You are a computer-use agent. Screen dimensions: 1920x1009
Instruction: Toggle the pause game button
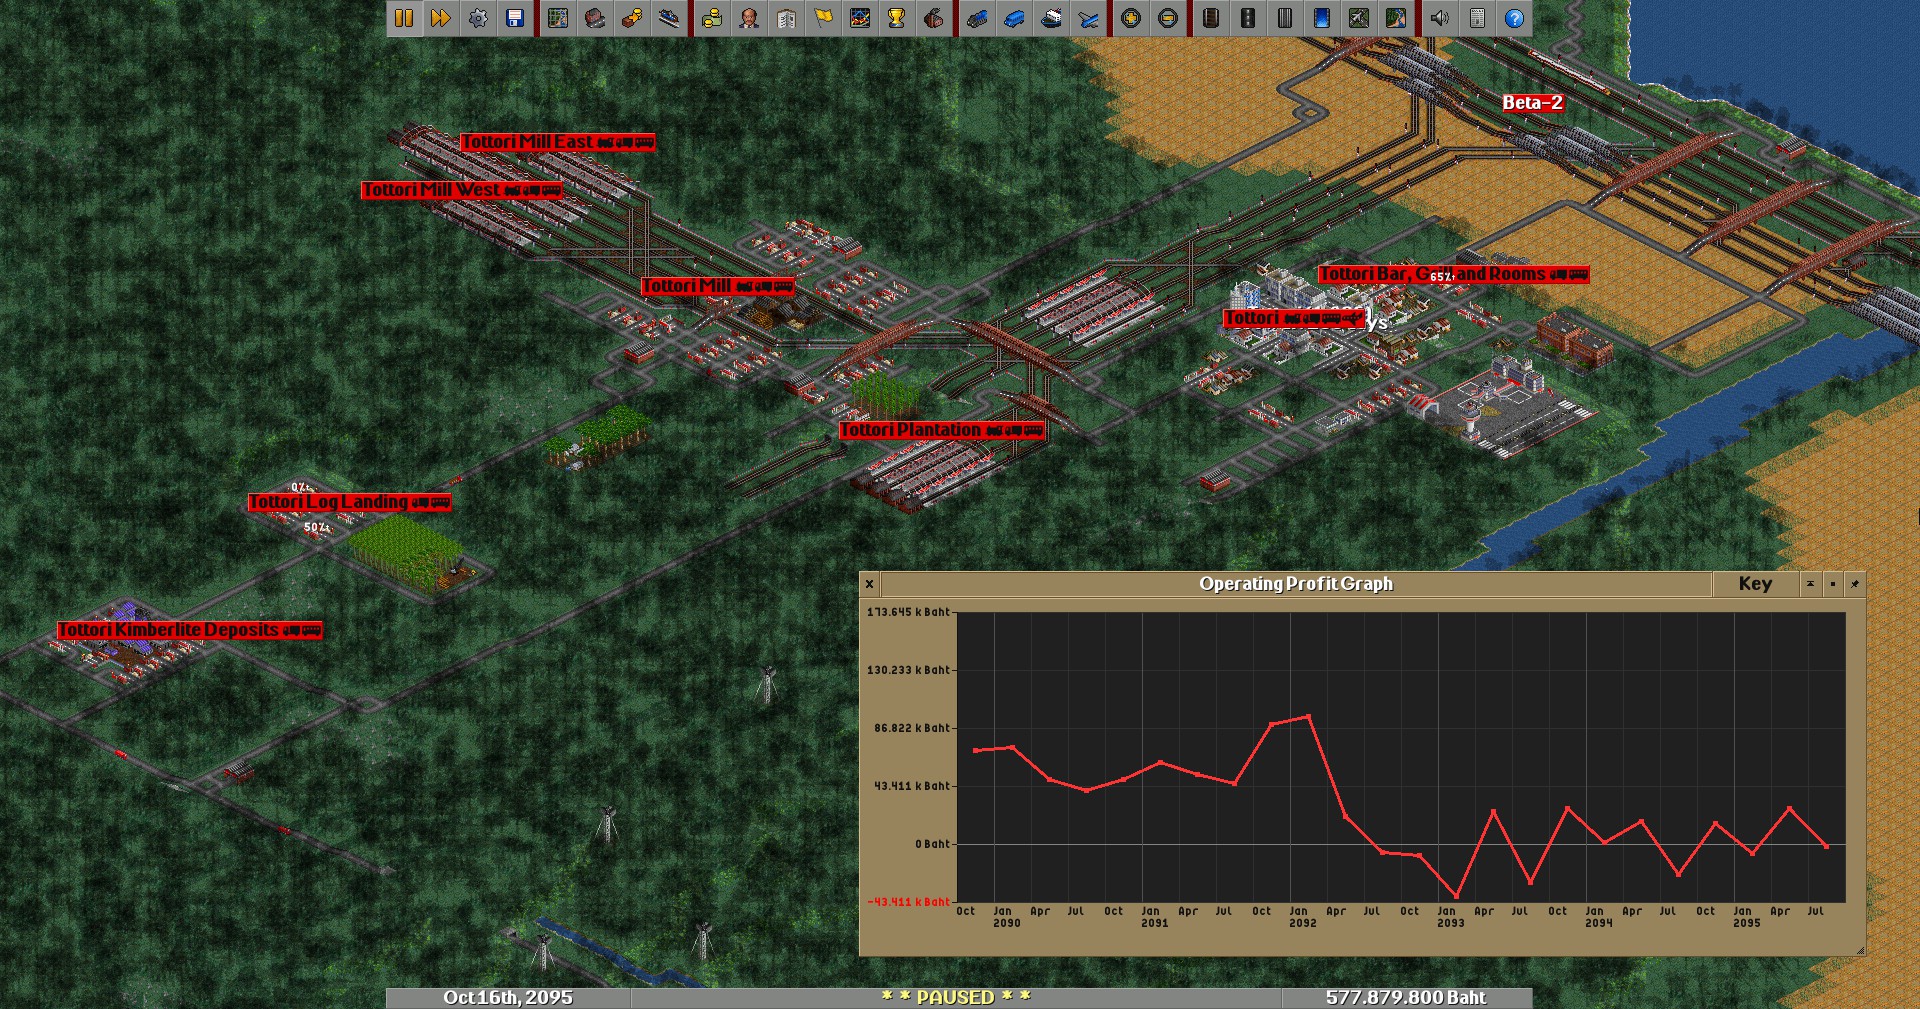[x=404, y=18]
